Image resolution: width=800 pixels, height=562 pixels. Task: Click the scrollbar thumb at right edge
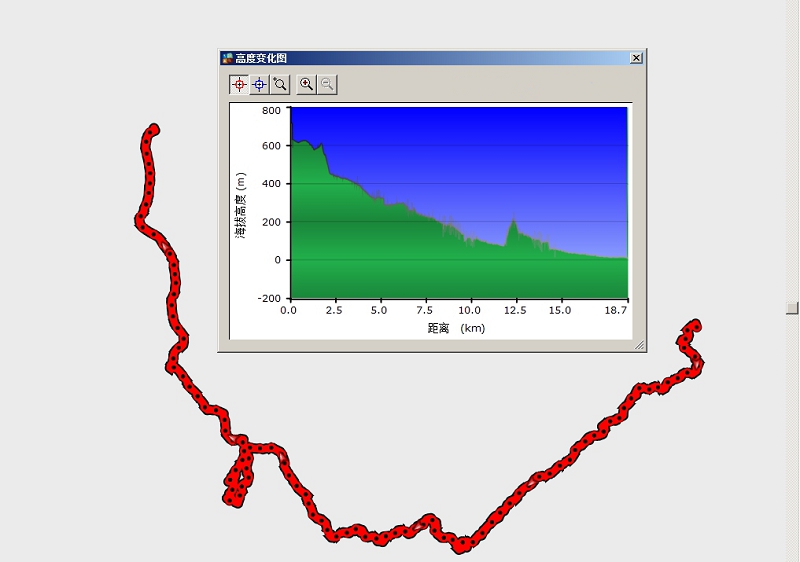[792, 308]
